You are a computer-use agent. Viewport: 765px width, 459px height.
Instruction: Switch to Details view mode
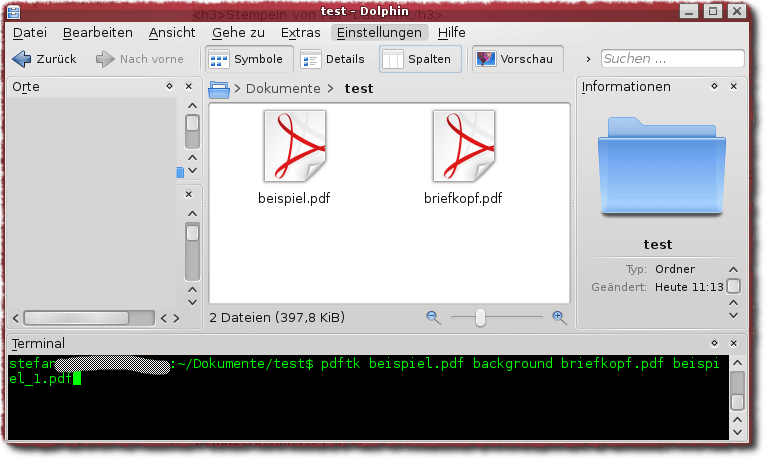(x=333, y=59)
